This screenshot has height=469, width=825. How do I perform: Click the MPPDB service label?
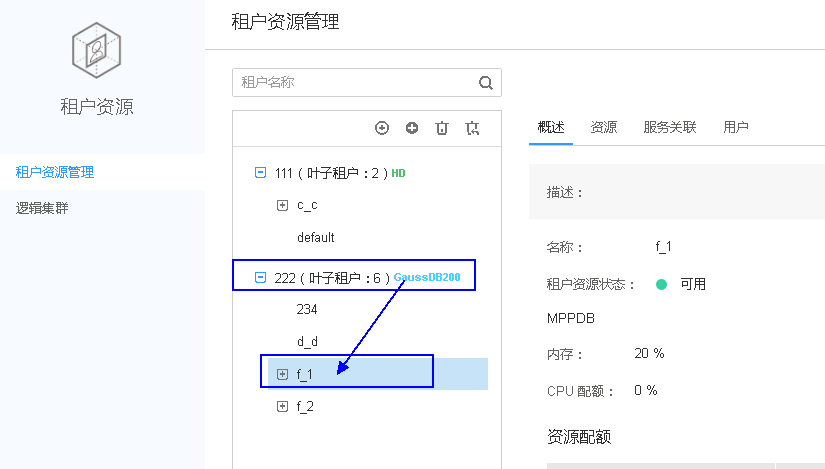coord(571,318)
